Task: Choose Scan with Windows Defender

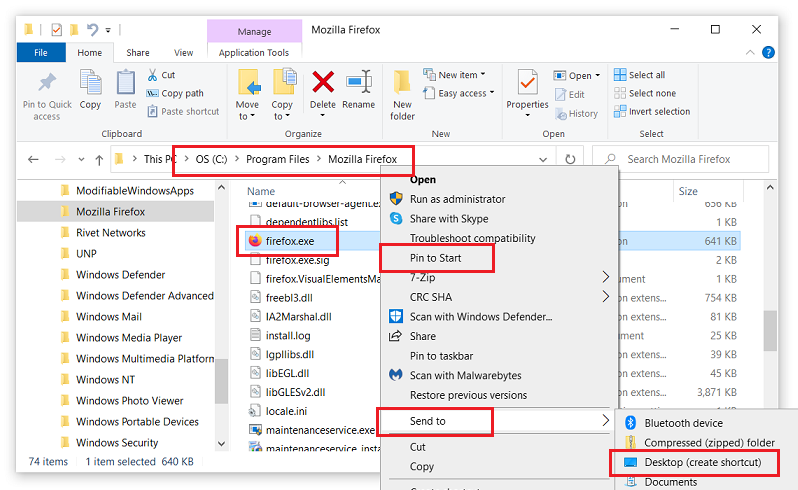Action: coord(481,316)
